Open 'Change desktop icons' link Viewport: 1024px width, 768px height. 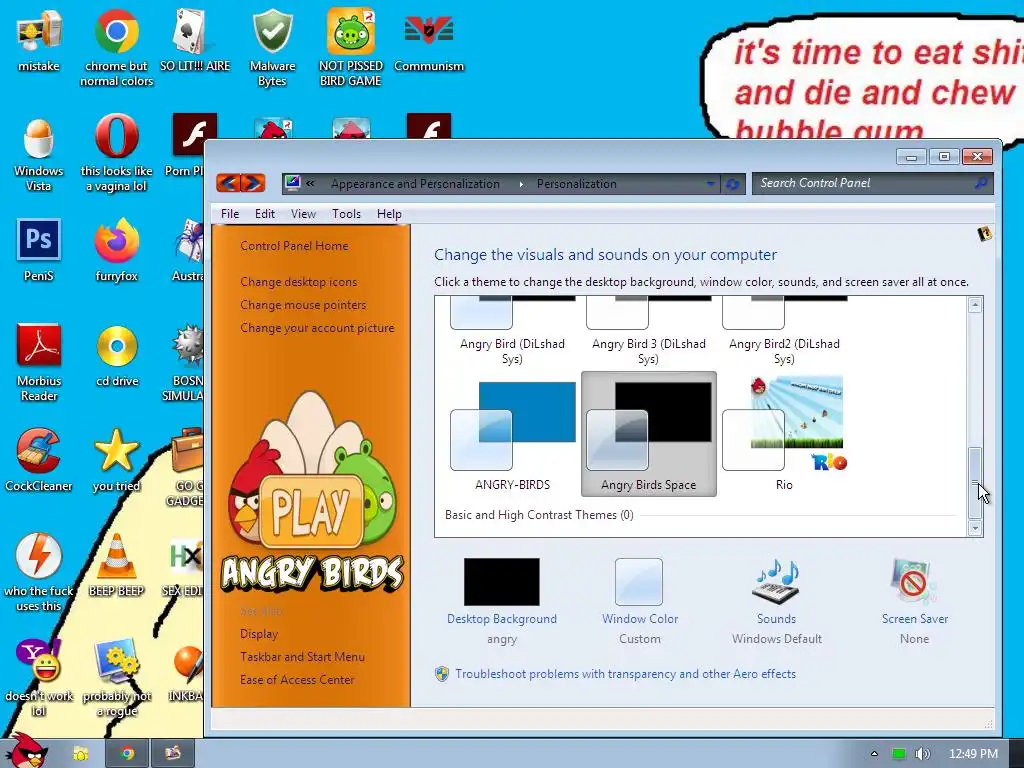click(x=298, y=281)
